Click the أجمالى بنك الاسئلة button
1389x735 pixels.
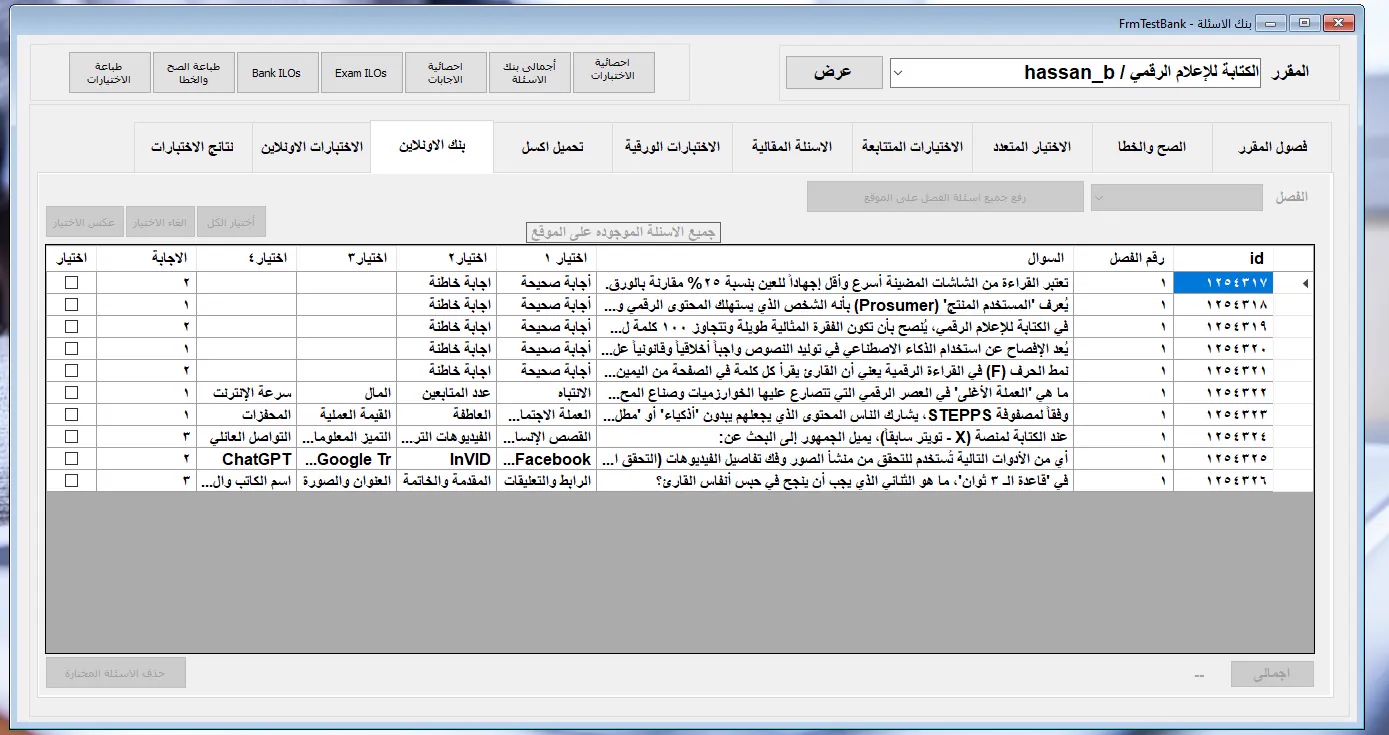coord(528,73)
